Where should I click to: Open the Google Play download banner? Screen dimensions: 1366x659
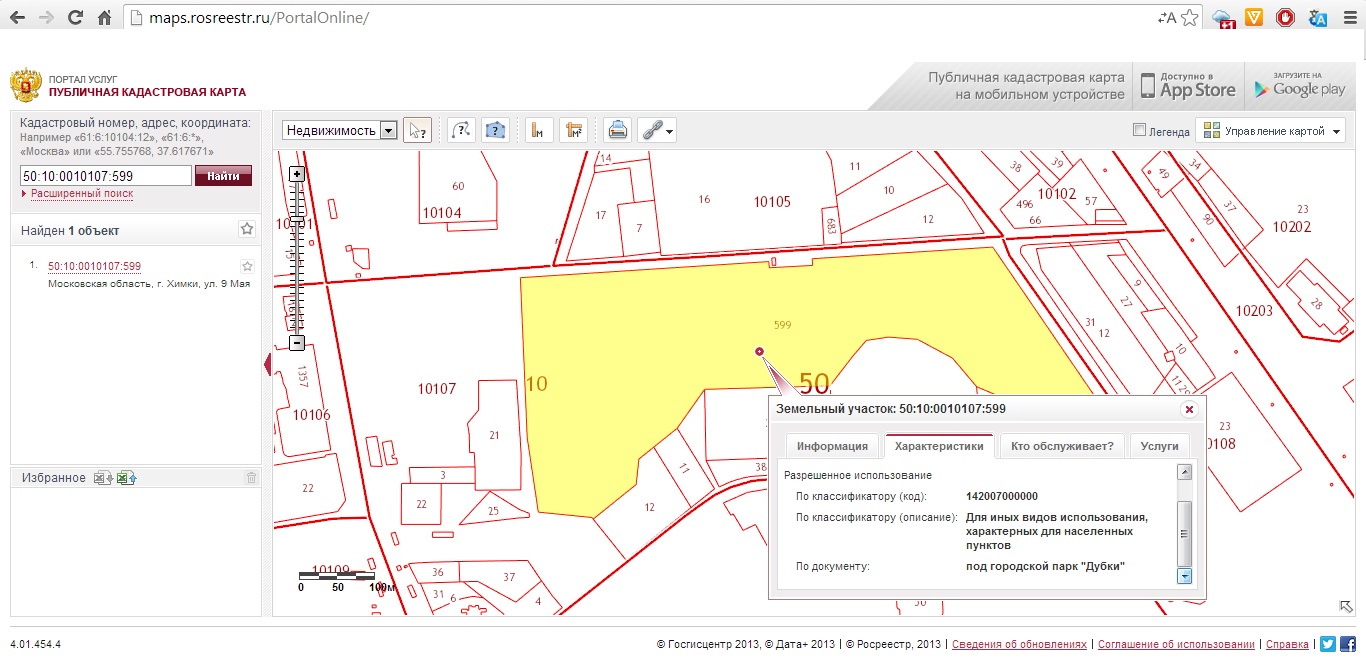click(1300, 86)
